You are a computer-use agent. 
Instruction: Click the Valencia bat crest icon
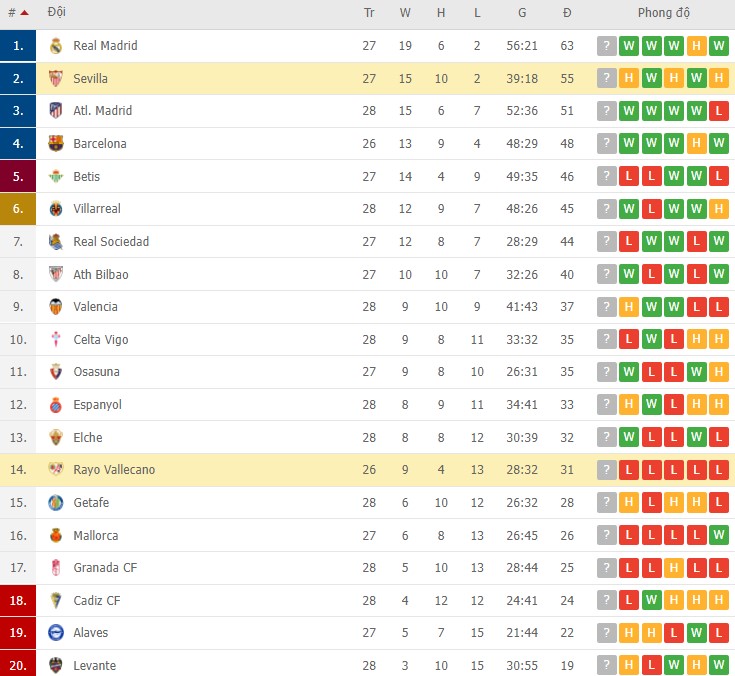56,307
